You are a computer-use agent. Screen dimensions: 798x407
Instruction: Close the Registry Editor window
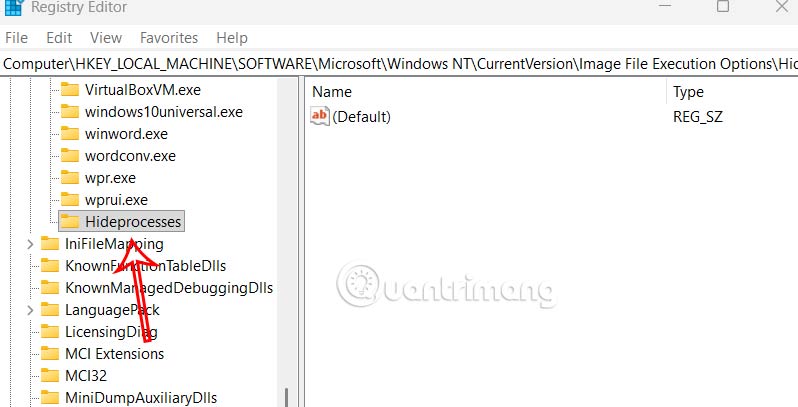tap(782, 6)
